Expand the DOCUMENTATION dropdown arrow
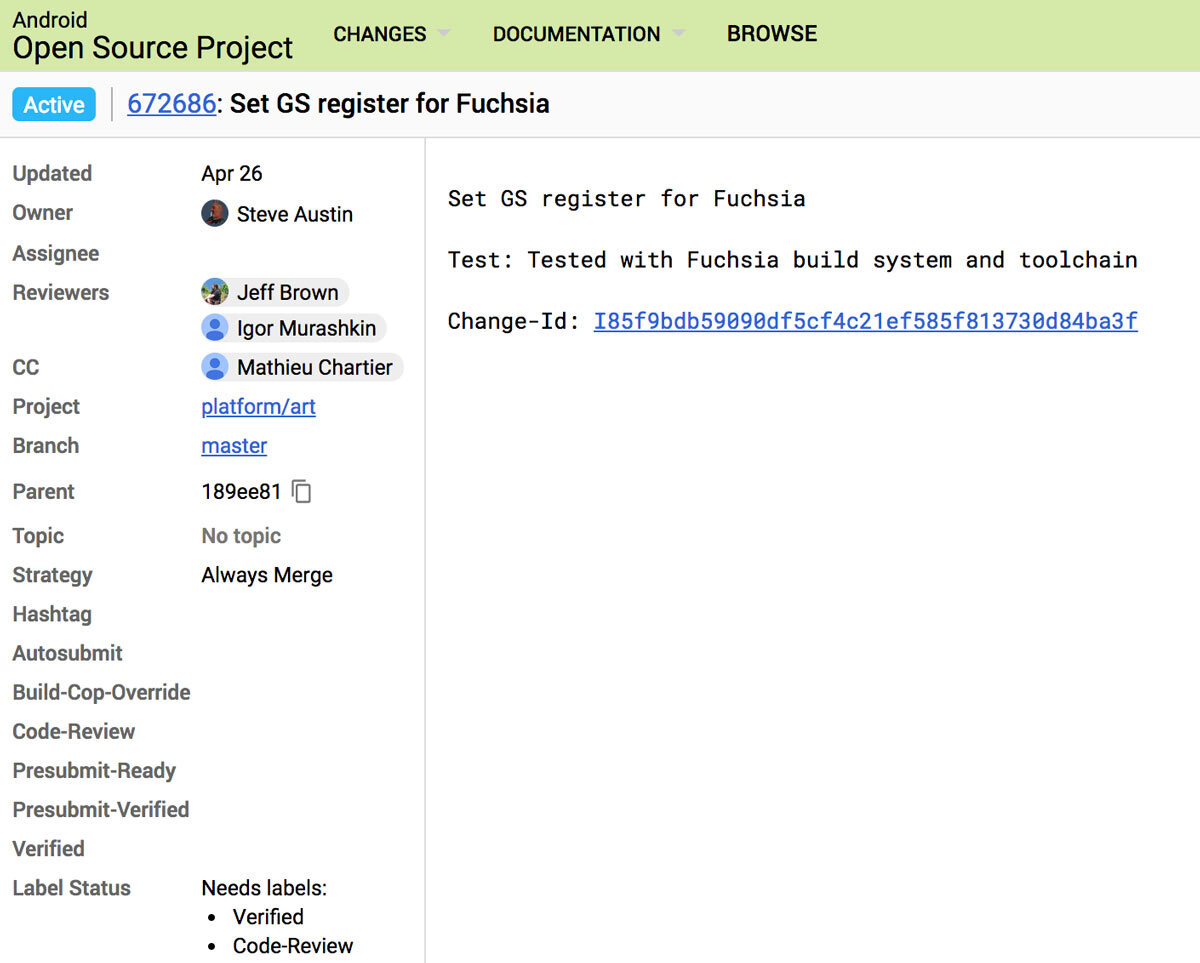 678,34
